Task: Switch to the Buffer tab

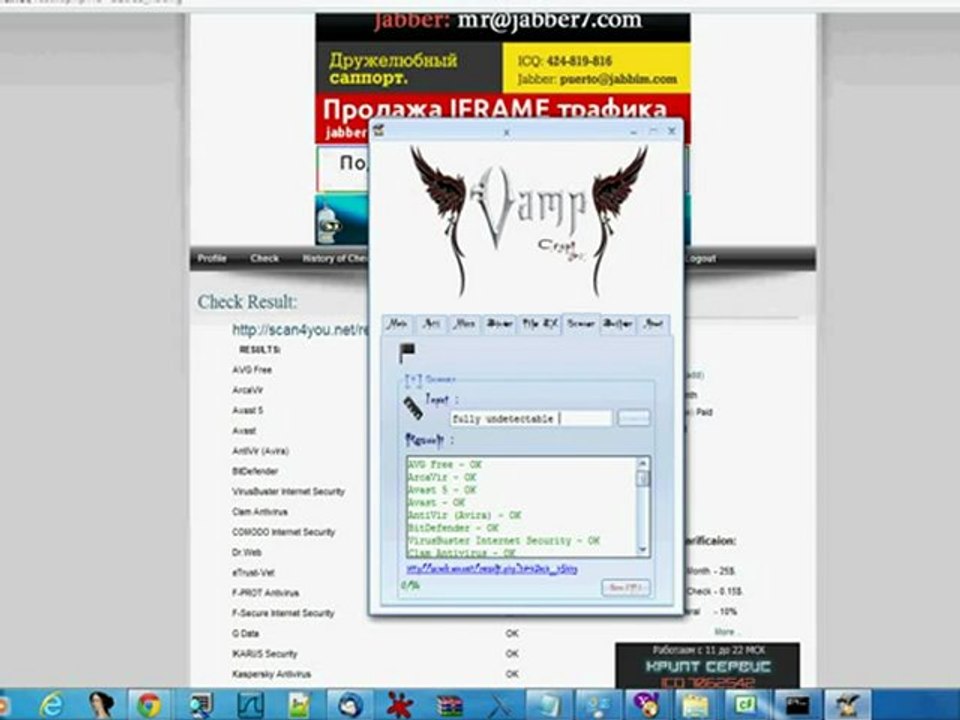Action: 618,323
